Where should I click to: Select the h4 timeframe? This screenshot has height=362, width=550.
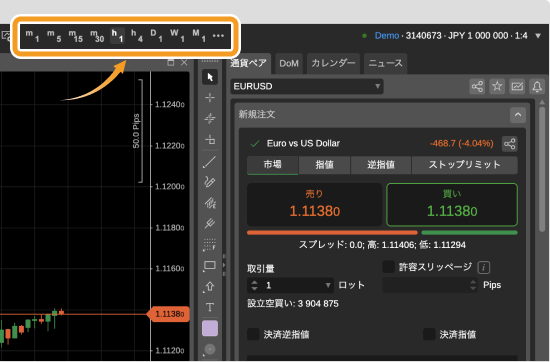(137, 36)
